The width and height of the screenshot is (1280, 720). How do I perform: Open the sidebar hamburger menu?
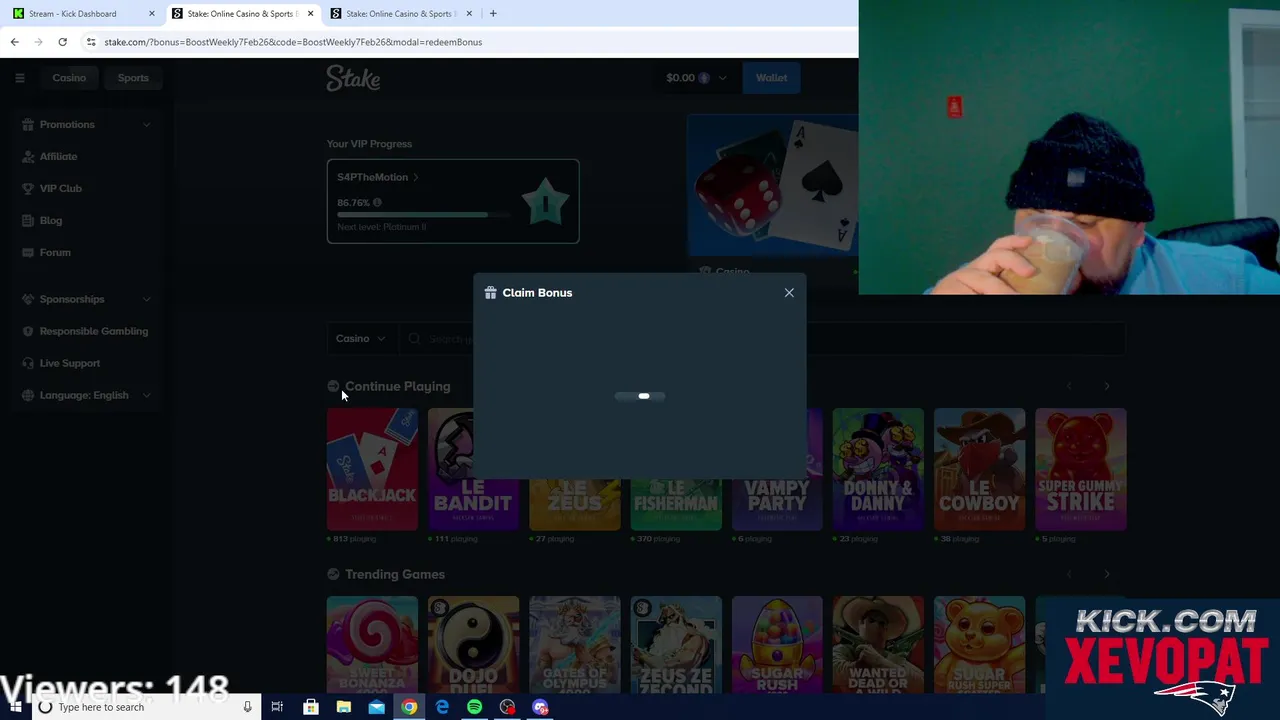[x=19, y=78]
